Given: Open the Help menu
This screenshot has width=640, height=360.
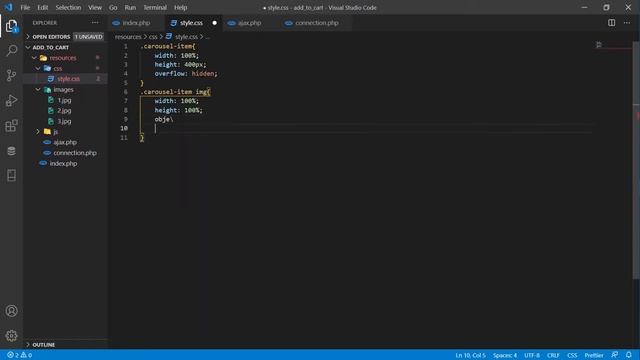Looking at the screenshot, I should tap(180, 7).
